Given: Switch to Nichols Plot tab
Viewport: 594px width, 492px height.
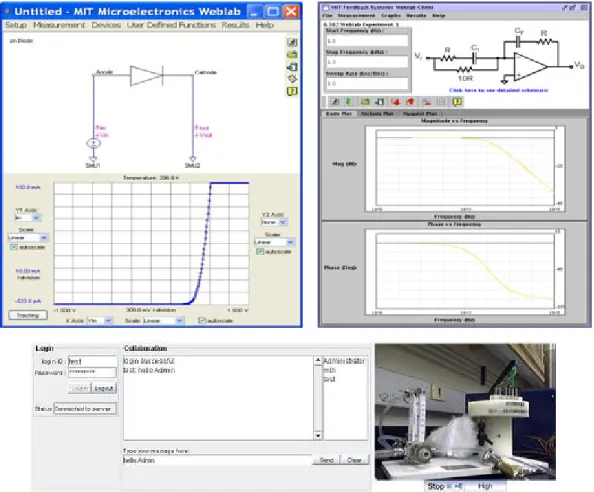Looking at the screenshot, I should tap(377, 114).
